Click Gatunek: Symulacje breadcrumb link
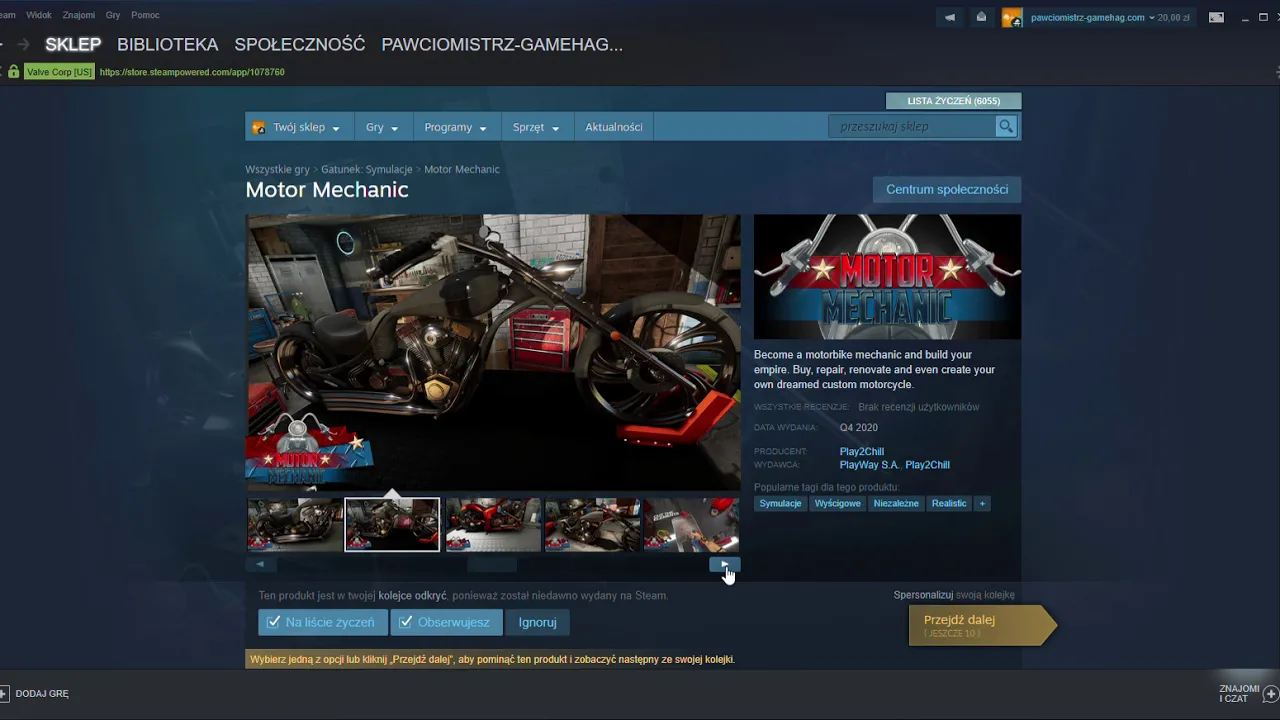Screen dimensions: 1280x720 [367, 169]
